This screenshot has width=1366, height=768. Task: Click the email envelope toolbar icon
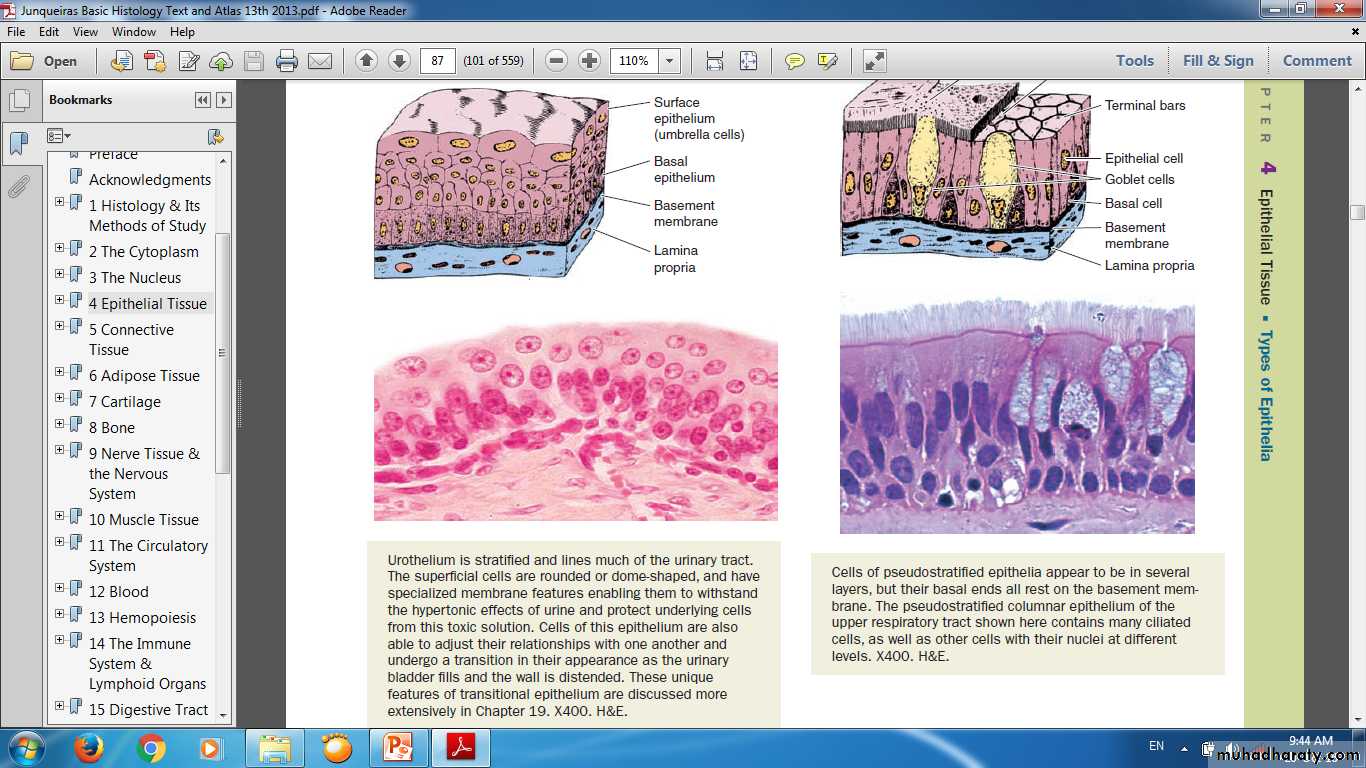pos(320,61)
